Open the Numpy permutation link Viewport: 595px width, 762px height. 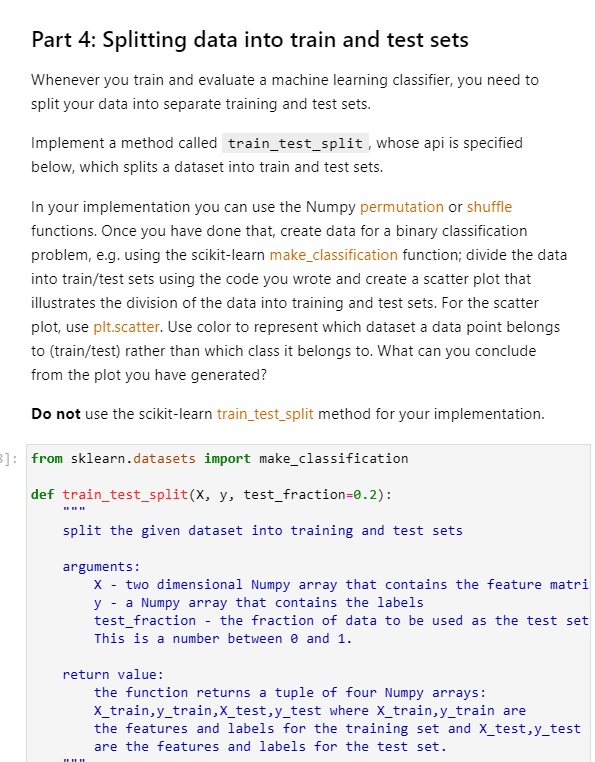click(x=402, y=207)
